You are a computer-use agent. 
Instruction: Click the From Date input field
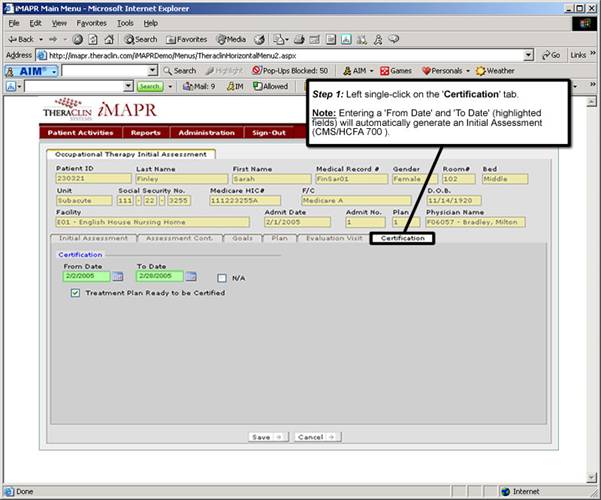(84, 276)
